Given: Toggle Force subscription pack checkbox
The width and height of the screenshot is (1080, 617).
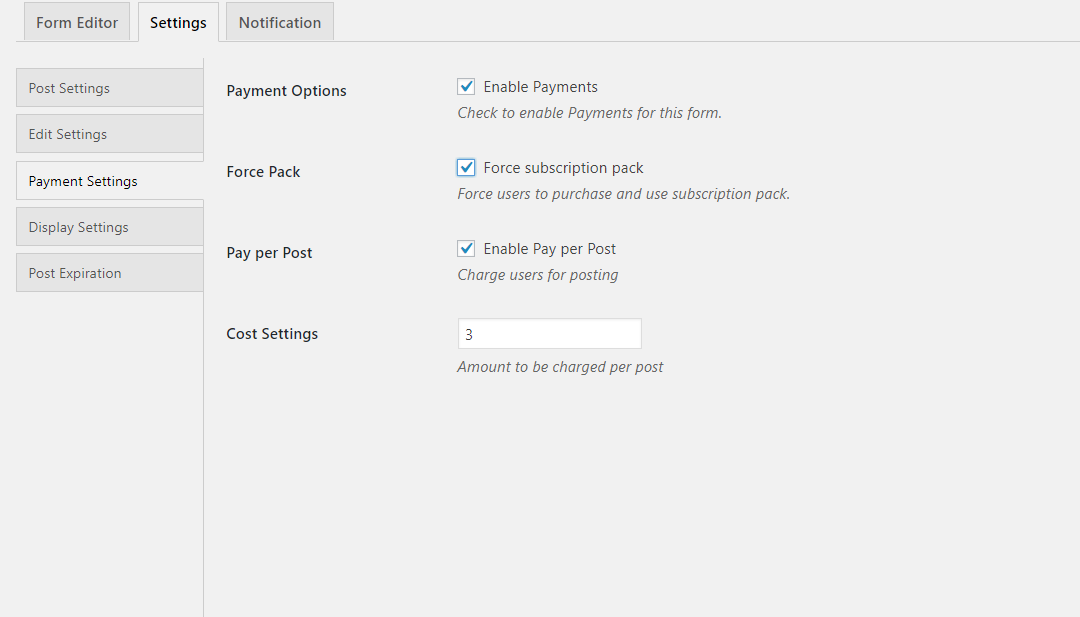Looking at the screenshot, I should [x=466, y=168].
